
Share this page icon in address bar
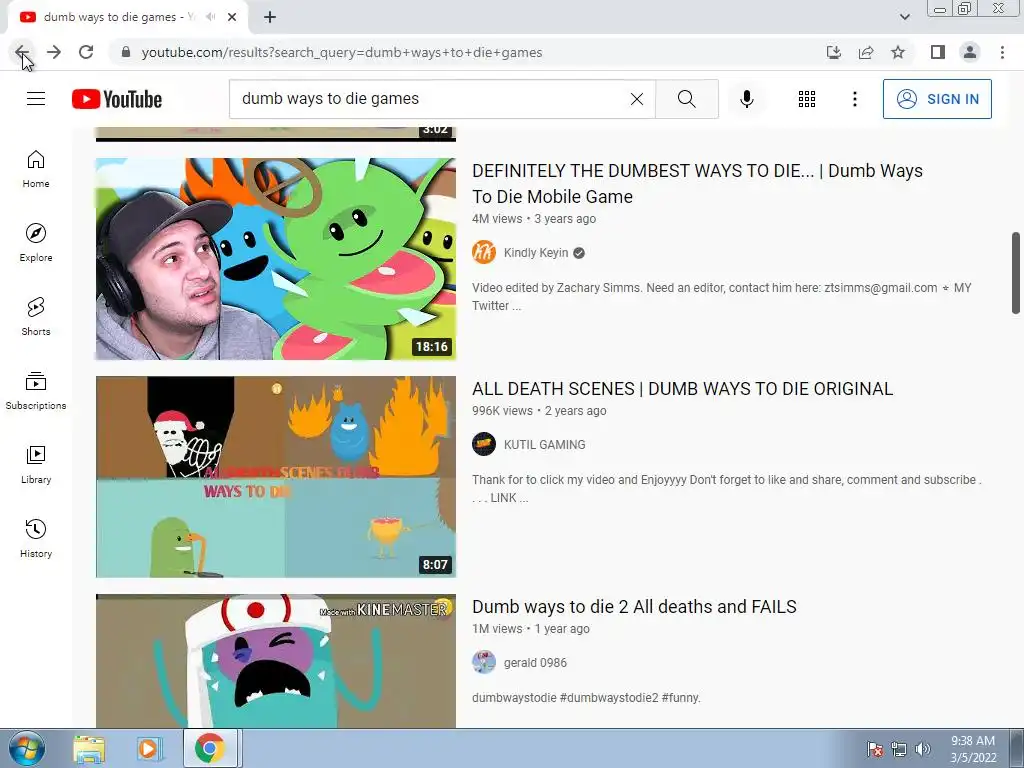pos(866,52)
